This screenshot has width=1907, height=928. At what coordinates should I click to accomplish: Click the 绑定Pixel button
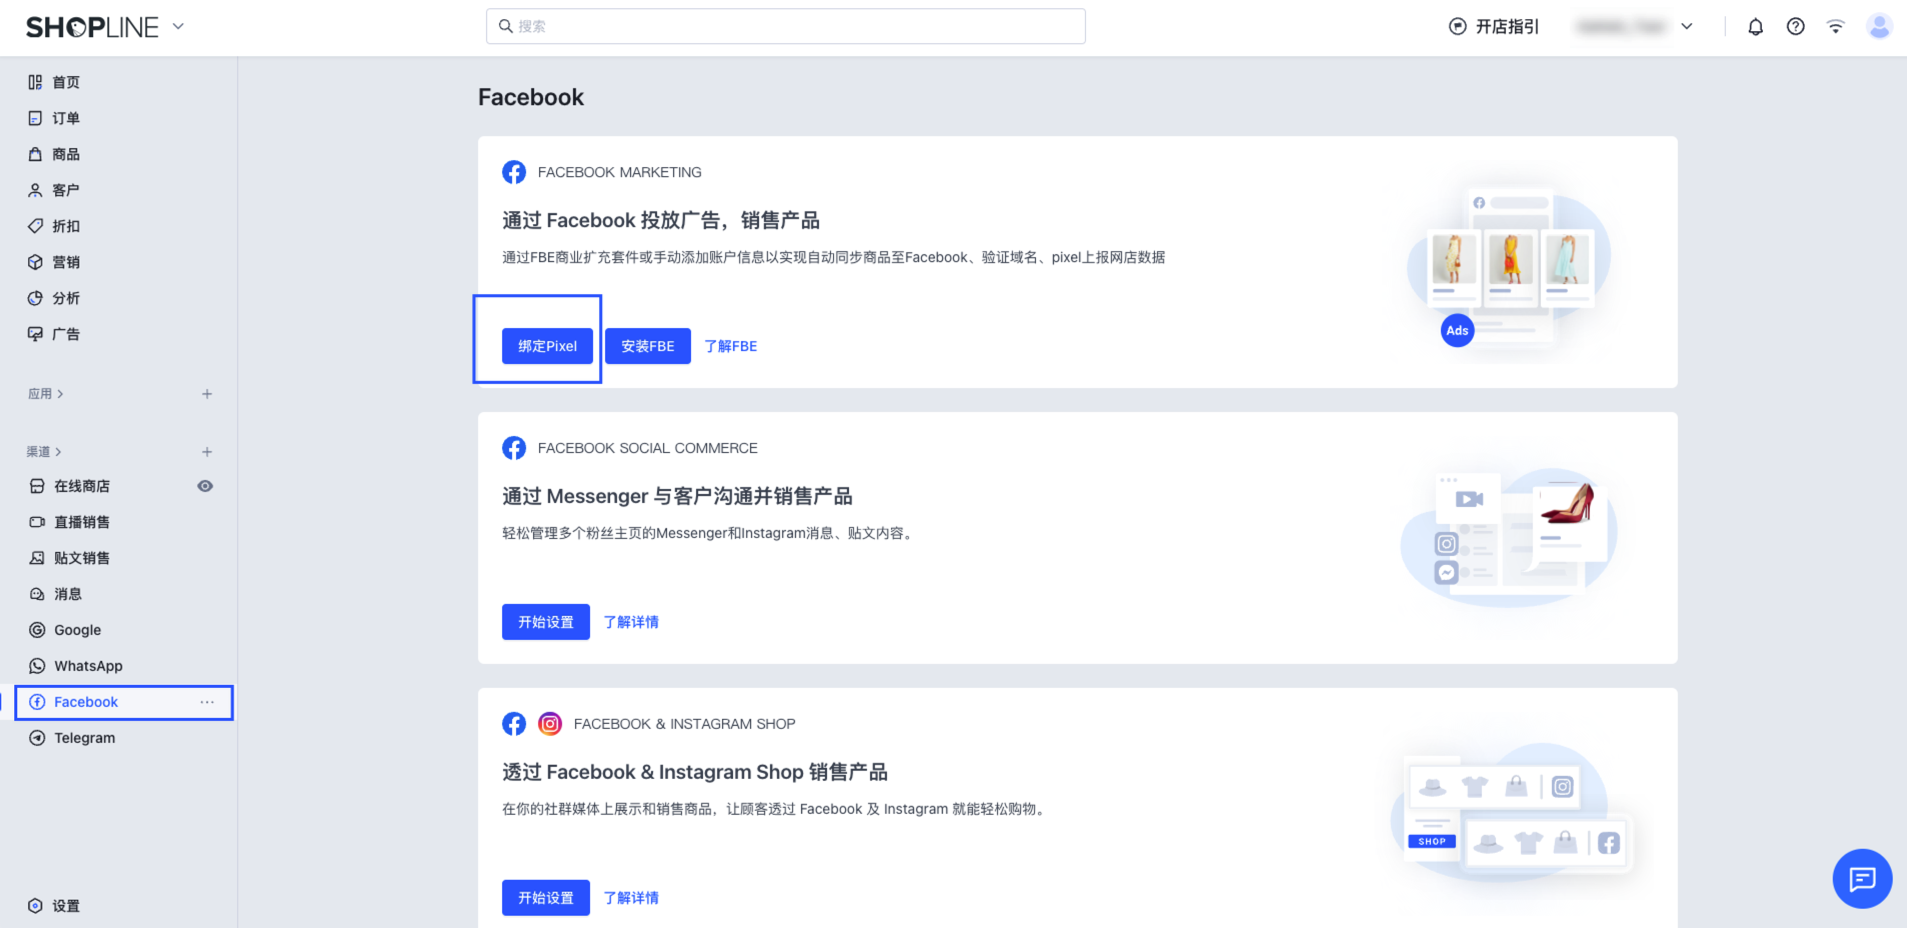click(x=547, y=346)
